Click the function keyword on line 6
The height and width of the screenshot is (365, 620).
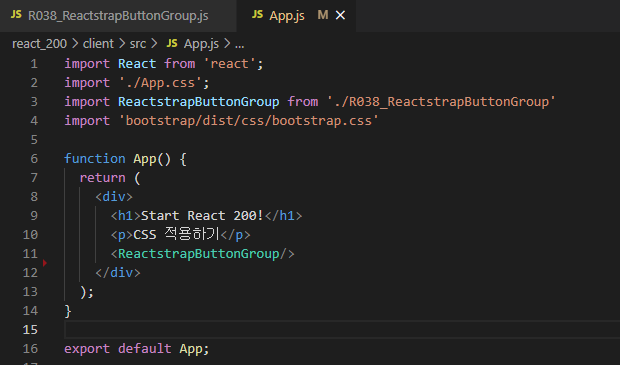click(x=95, y=159)
